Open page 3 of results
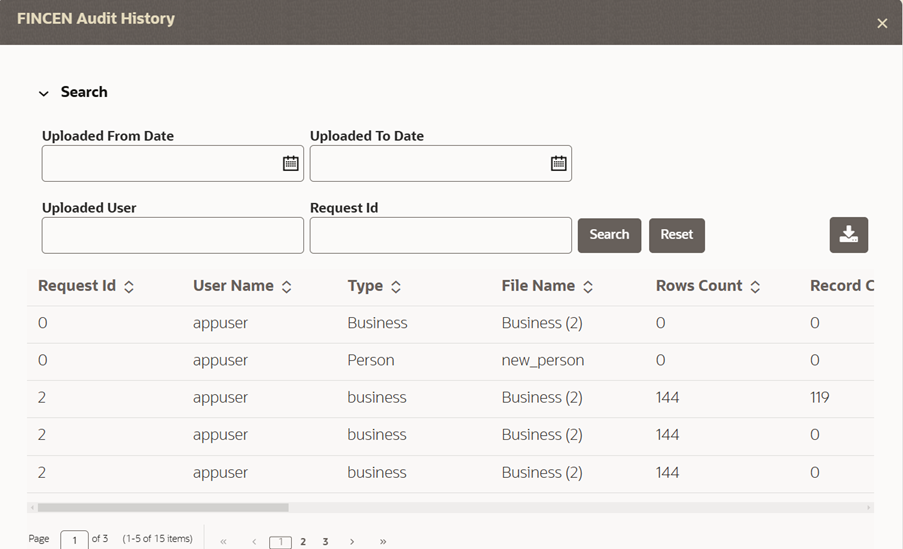The width and height of the screenshot is (903, 549). pos(325,542)
